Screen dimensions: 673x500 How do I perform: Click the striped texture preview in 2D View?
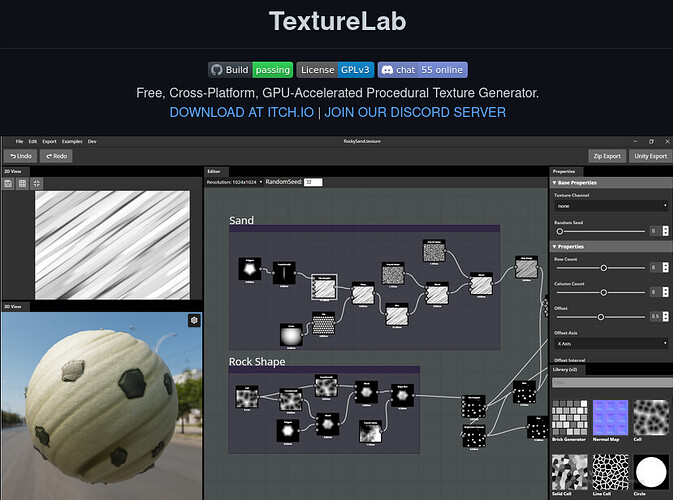(112, 245)
